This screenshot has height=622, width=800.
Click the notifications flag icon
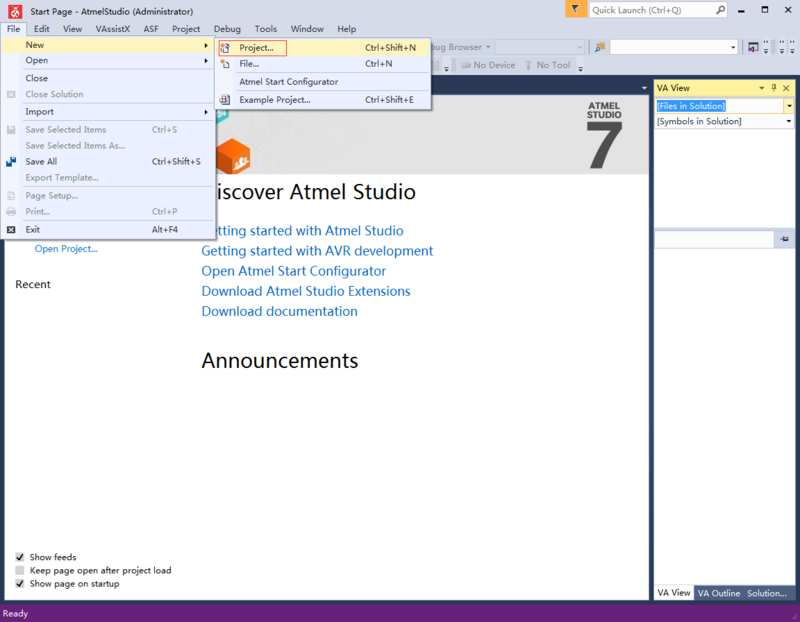click(x=576, y=9)
